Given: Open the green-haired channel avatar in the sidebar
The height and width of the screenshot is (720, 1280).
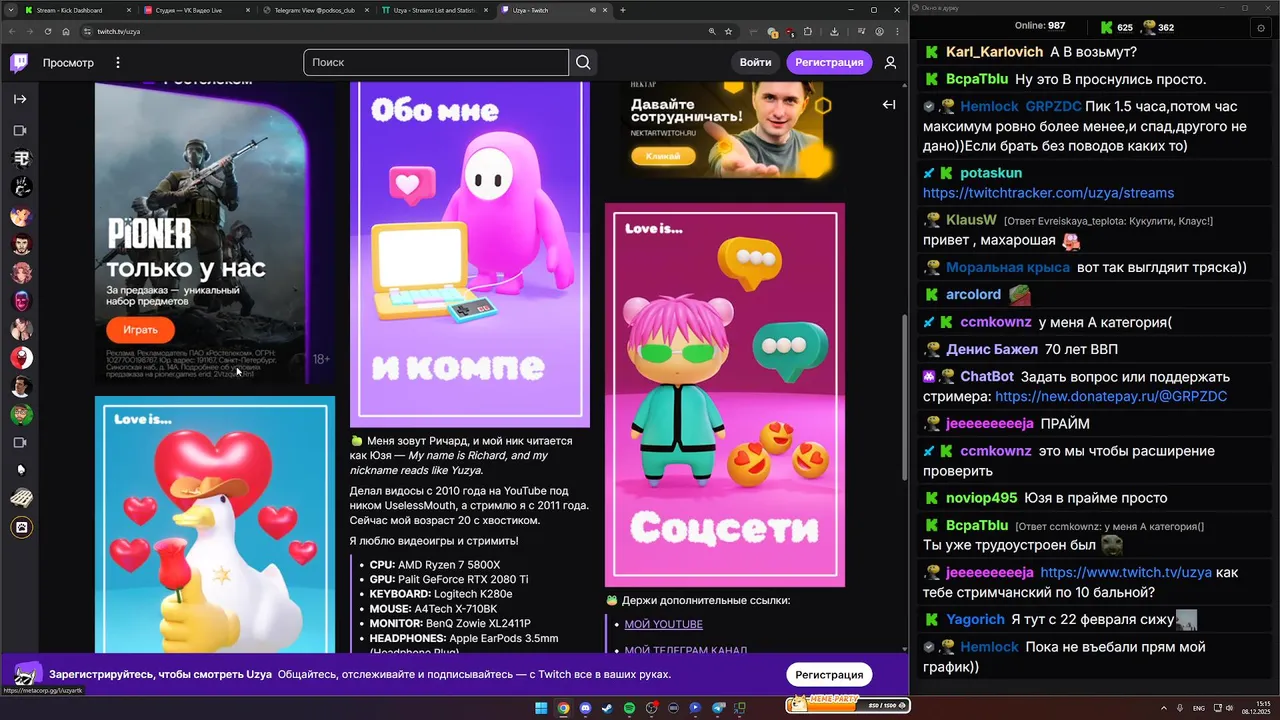Looking at the screenshot, I should pos(21,414).
